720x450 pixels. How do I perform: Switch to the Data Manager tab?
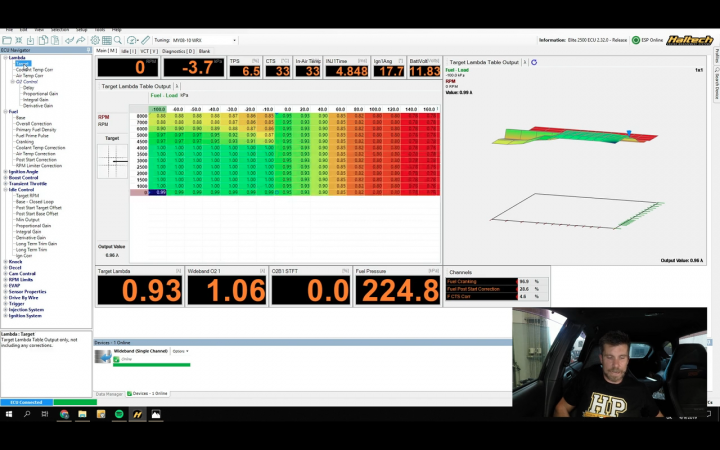coord(107,393)
